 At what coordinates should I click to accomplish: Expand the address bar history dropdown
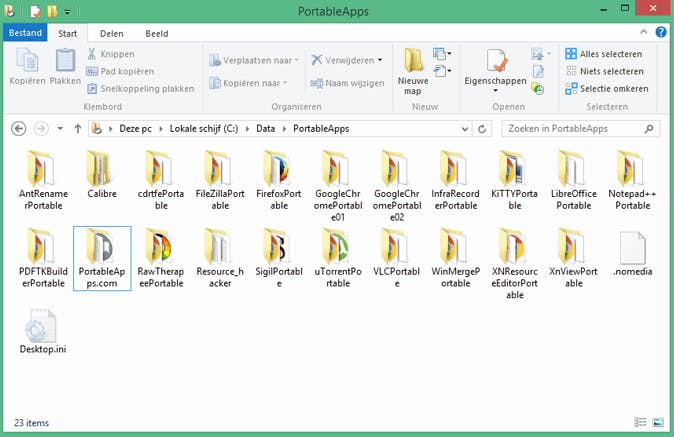(x=465, y=128)
